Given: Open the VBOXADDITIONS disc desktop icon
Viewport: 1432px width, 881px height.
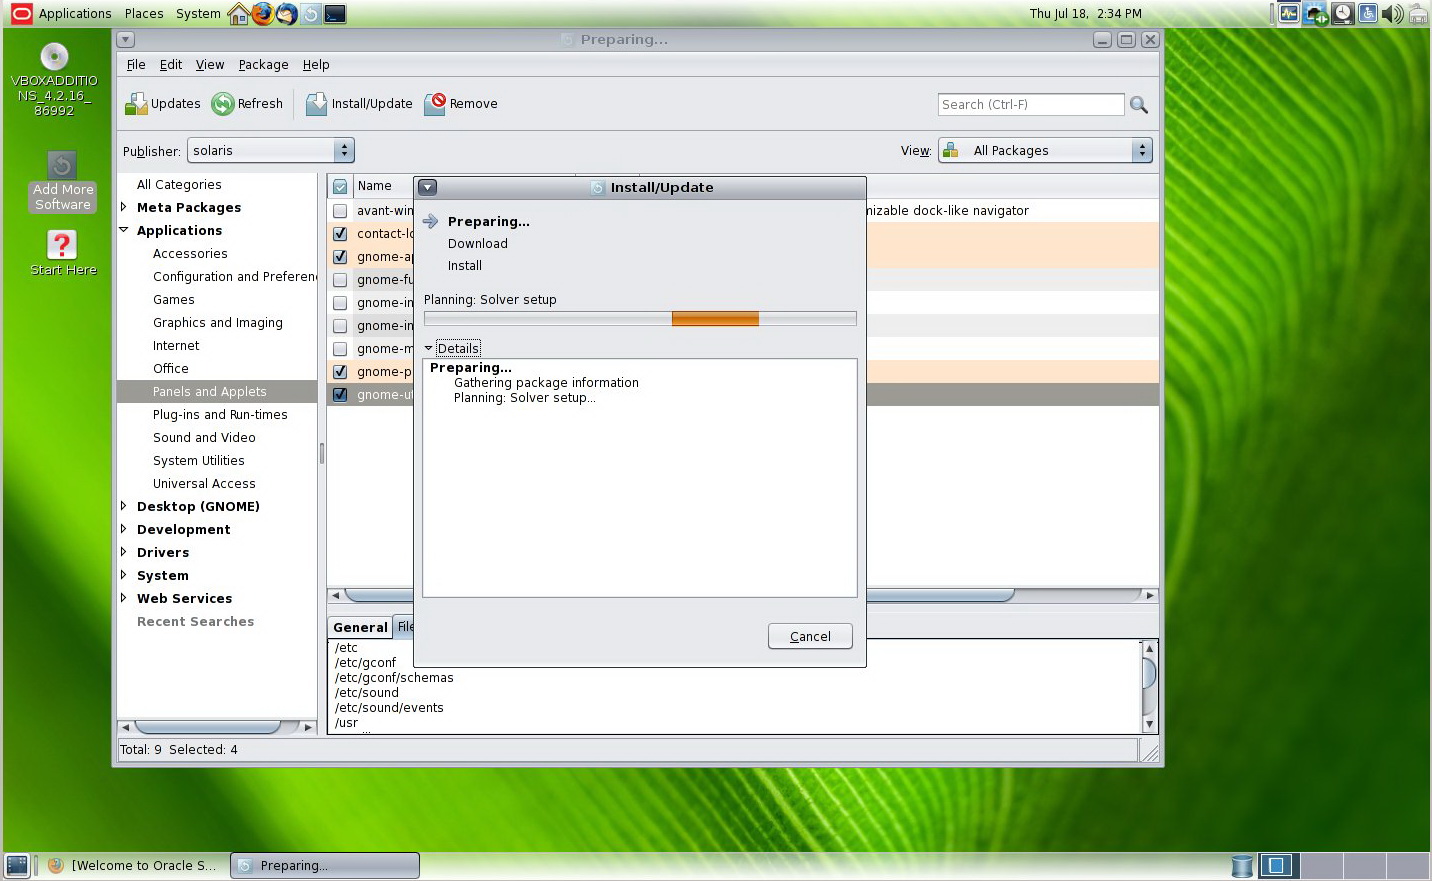Looking at the screenshot, I should click(x=54, y=80).
